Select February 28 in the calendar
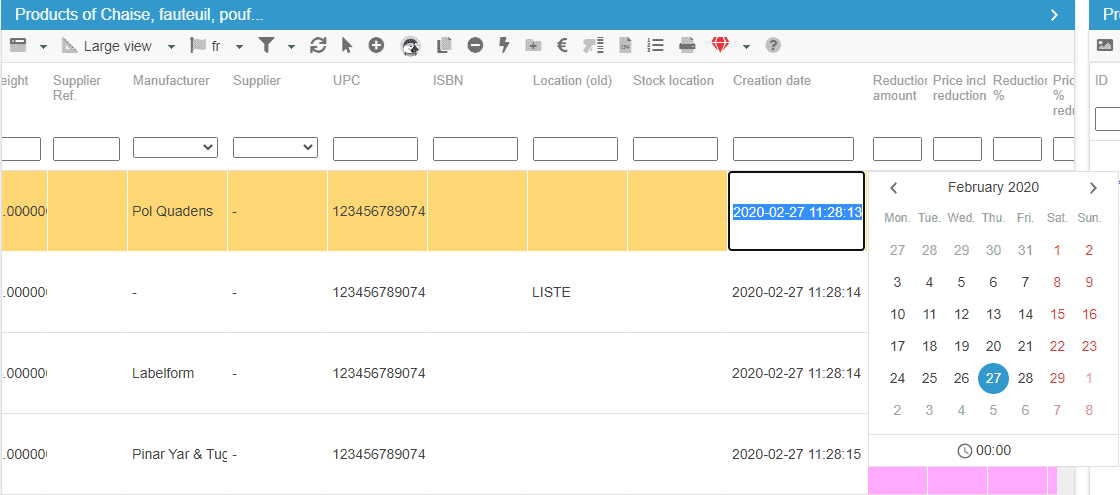 click(1025, 378)
